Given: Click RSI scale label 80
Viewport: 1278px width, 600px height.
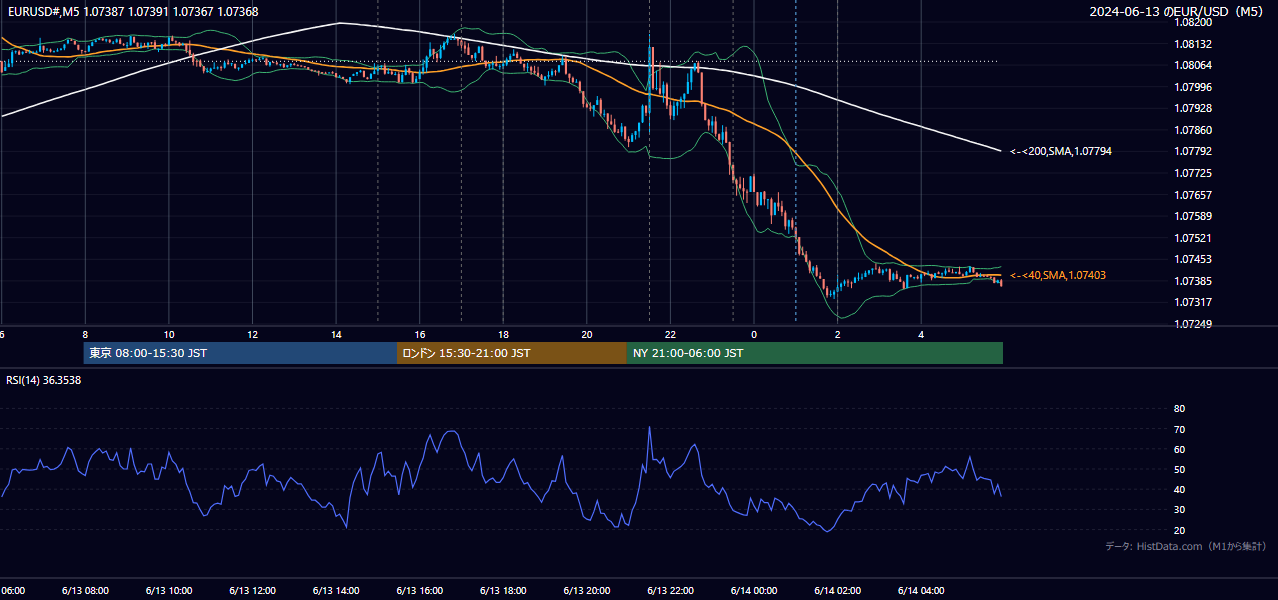Looking at the screenshot, I should coord(1179,409).
